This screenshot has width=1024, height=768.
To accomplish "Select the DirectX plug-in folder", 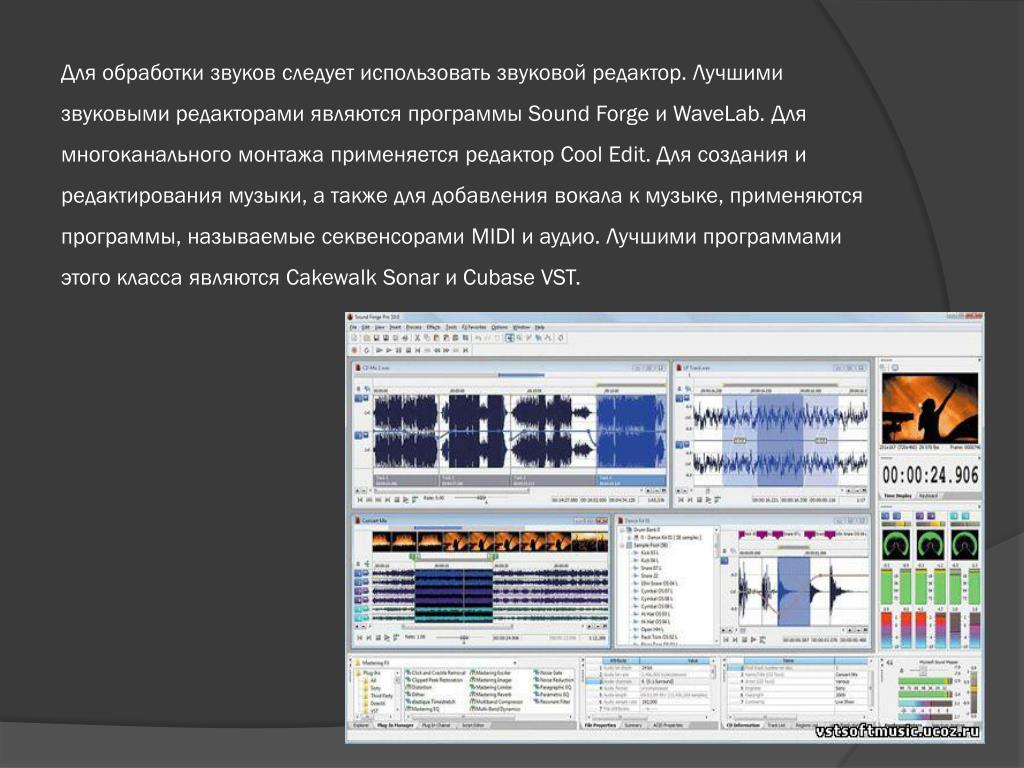I will tap(376, 703).
